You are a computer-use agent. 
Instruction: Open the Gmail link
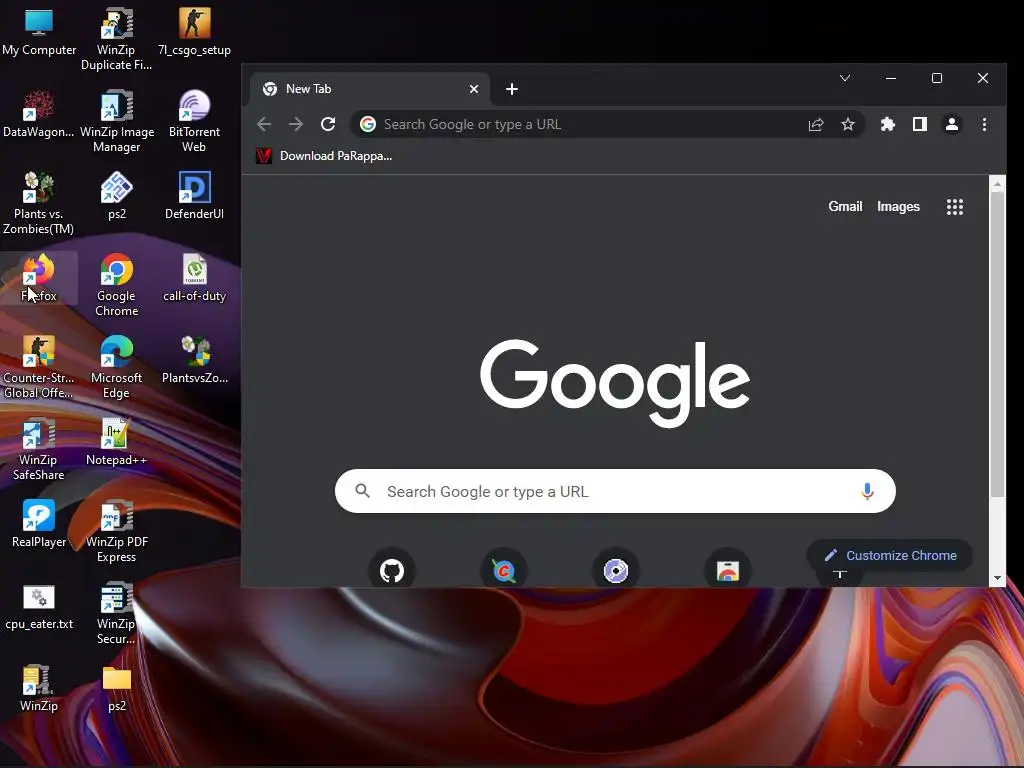(845, 206)
